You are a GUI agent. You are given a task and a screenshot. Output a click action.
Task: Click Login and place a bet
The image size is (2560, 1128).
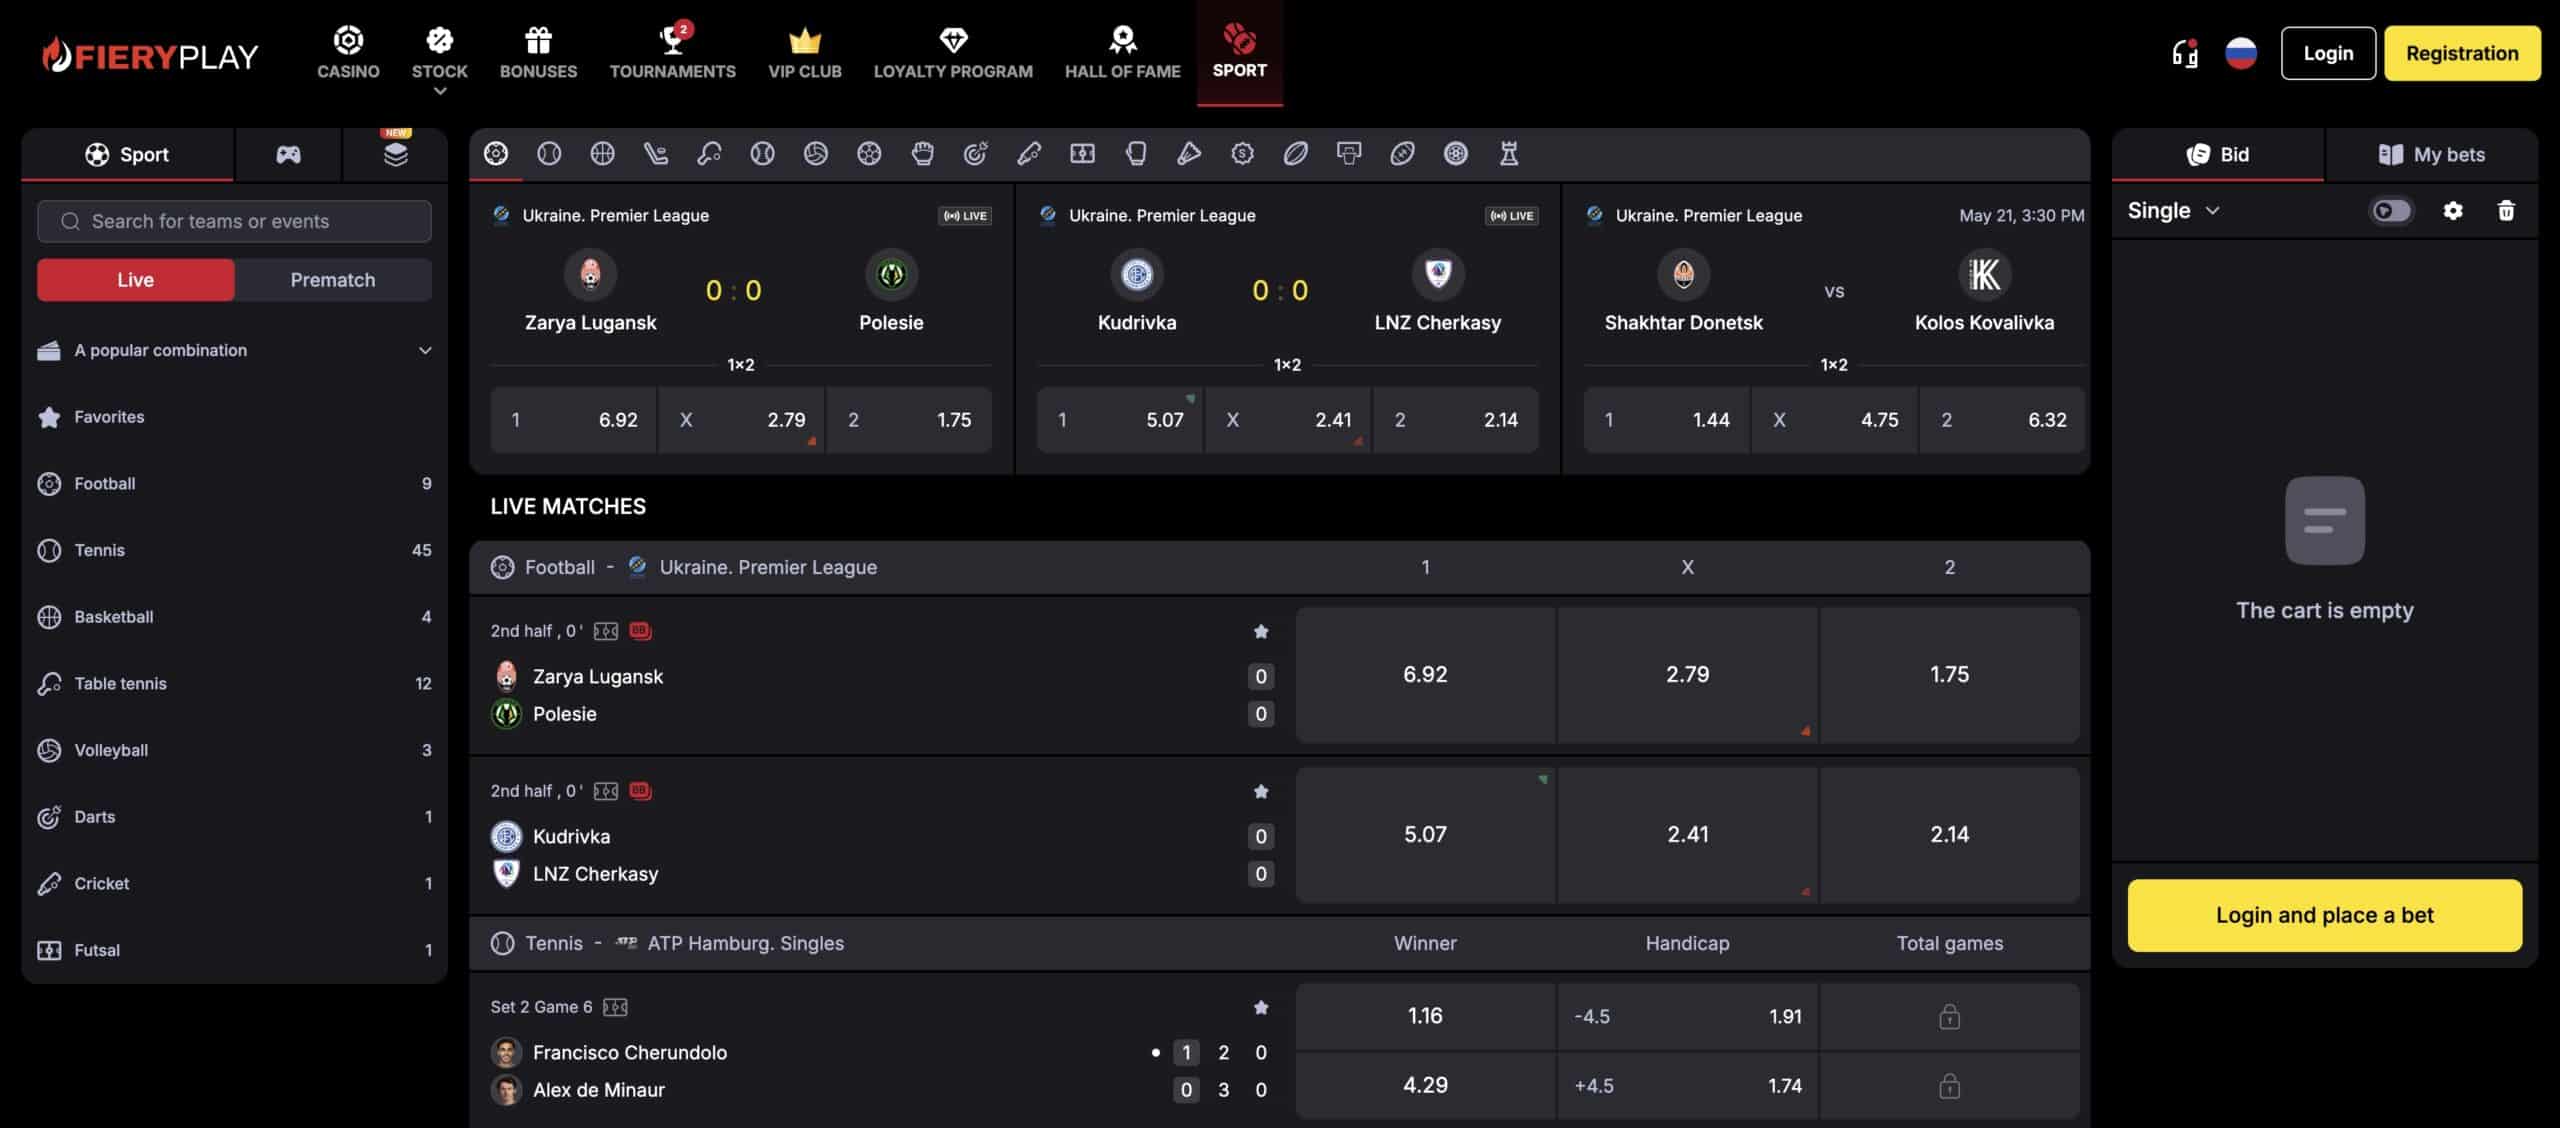tap(2325, 915)
